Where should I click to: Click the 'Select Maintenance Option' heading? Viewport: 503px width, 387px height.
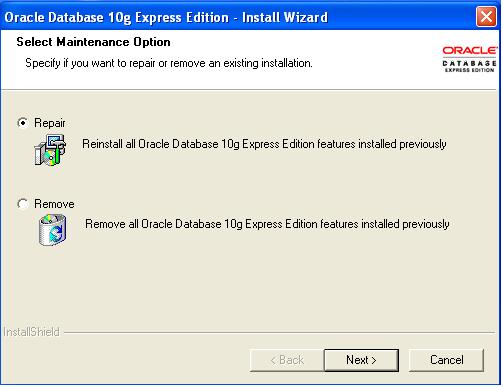pyautogui.click(x=93, y=42)
